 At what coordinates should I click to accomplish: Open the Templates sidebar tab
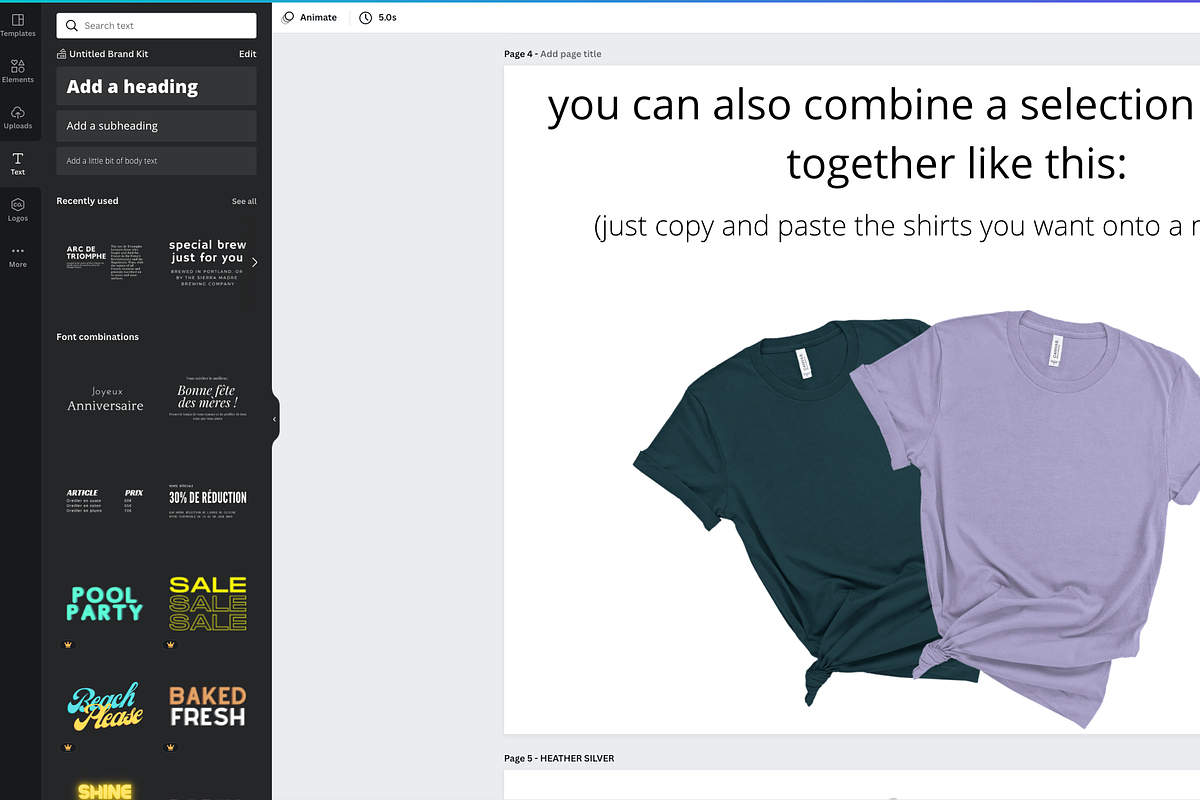18,25
